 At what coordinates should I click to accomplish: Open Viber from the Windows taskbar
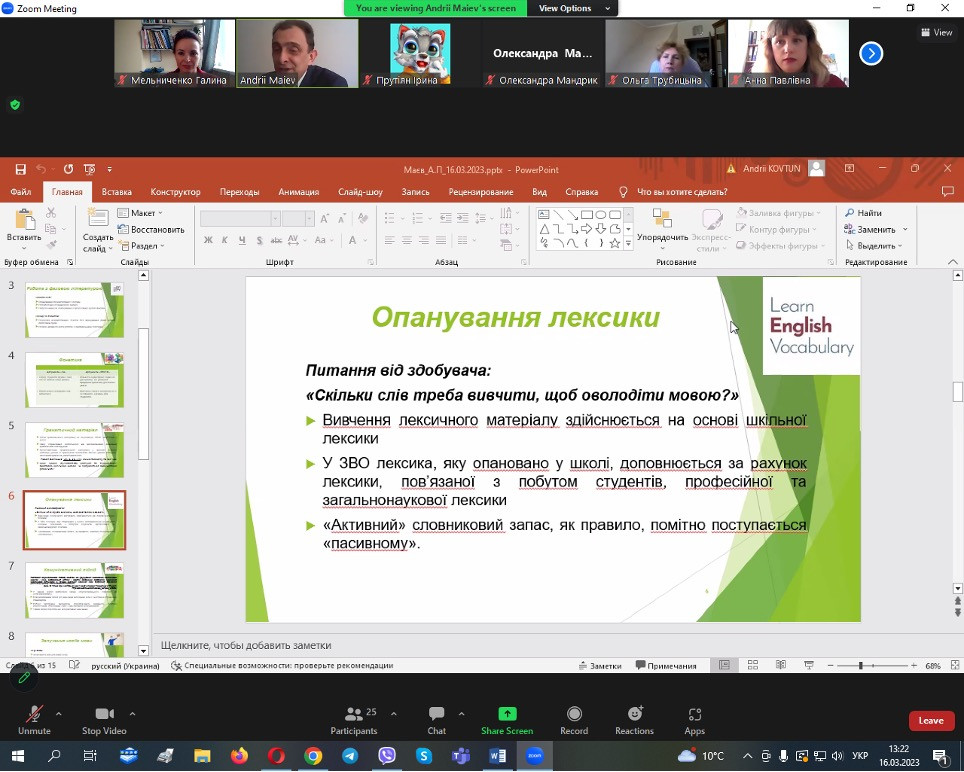[x=387, y=756]
